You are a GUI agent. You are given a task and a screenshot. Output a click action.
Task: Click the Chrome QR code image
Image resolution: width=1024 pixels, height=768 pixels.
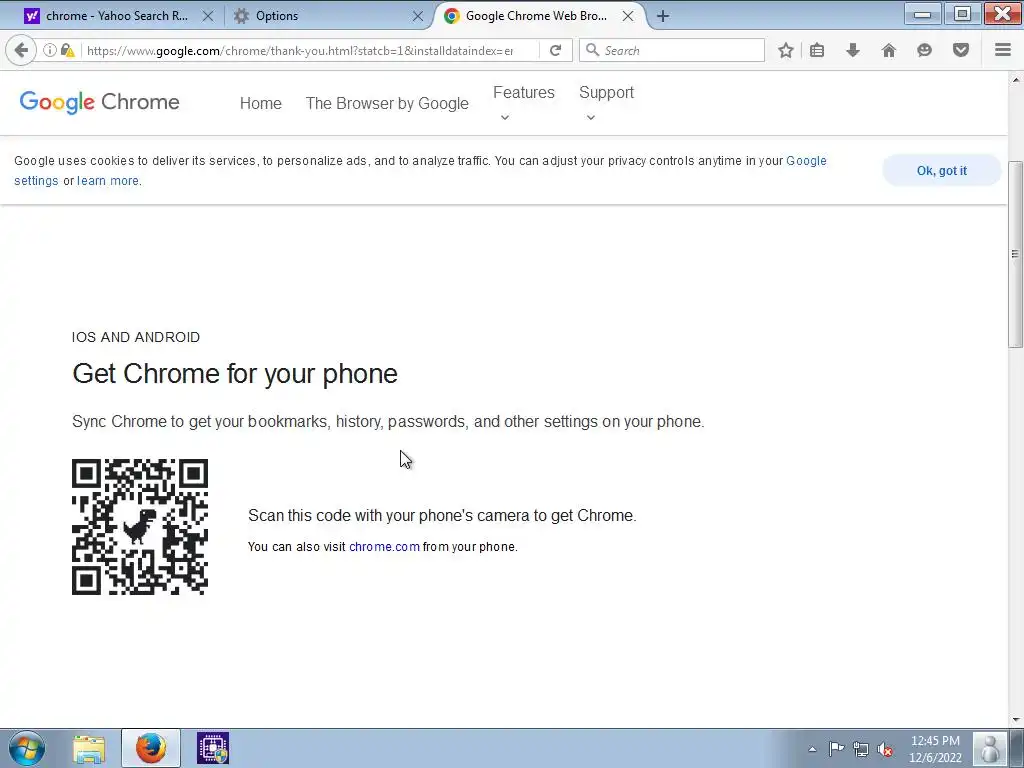tap(140, 527)
